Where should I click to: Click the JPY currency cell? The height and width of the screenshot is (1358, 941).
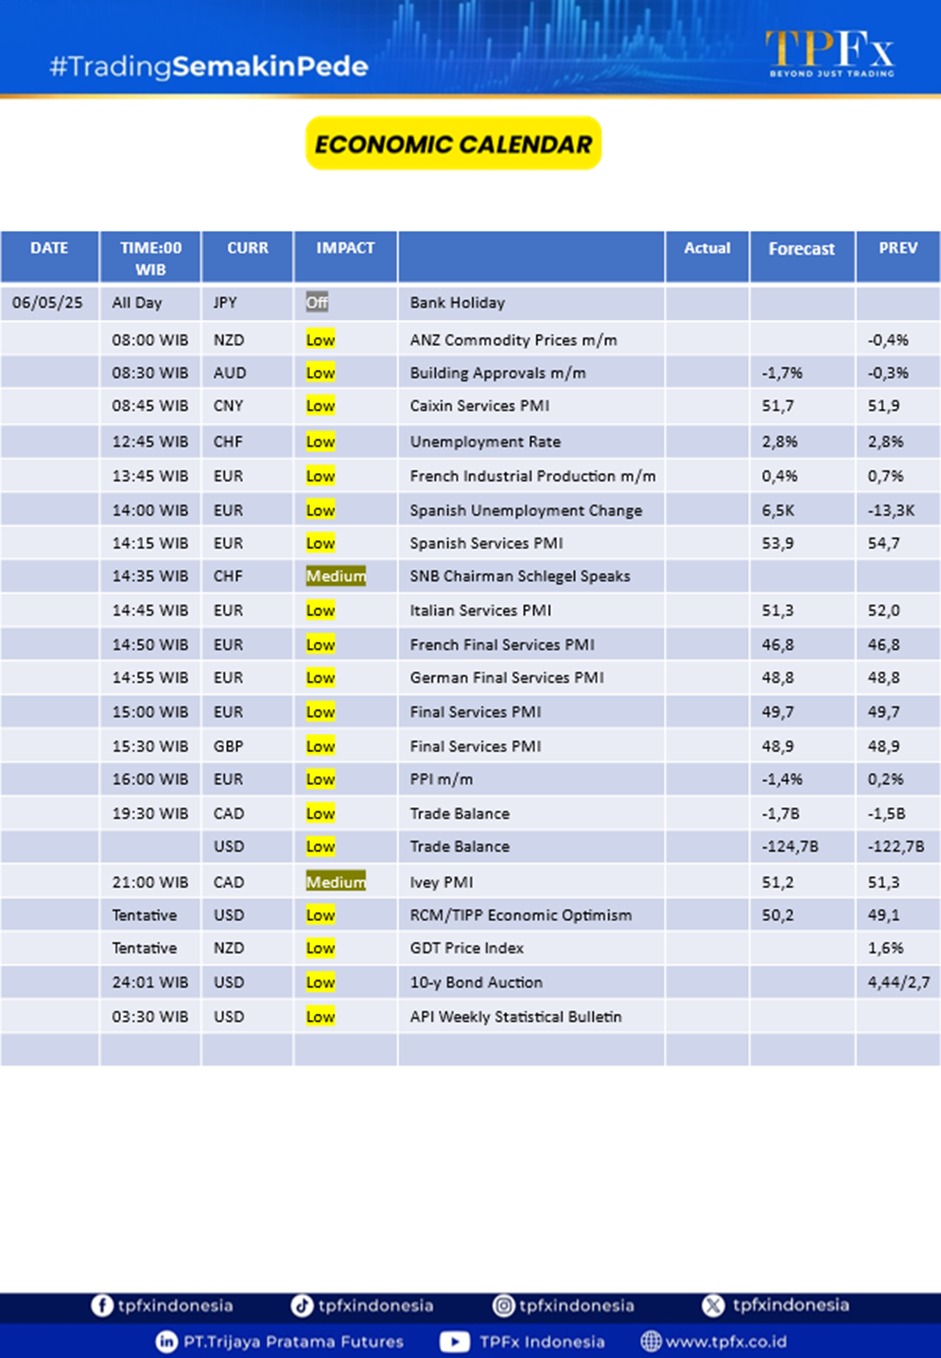point(225,302)
